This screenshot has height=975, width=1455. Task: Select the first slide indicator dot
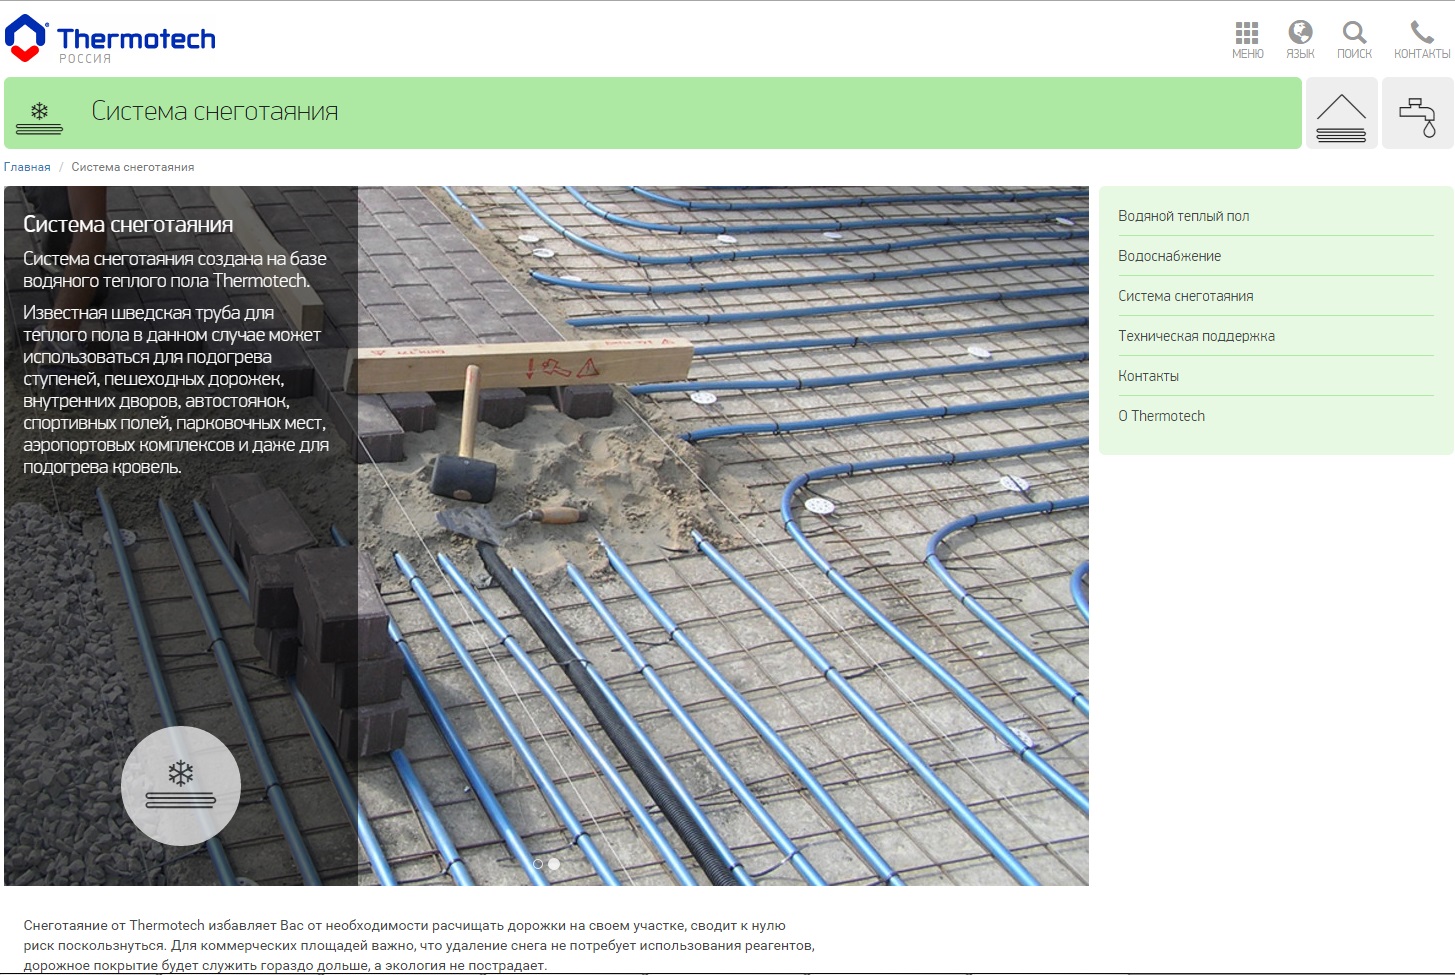coord(538,864)
